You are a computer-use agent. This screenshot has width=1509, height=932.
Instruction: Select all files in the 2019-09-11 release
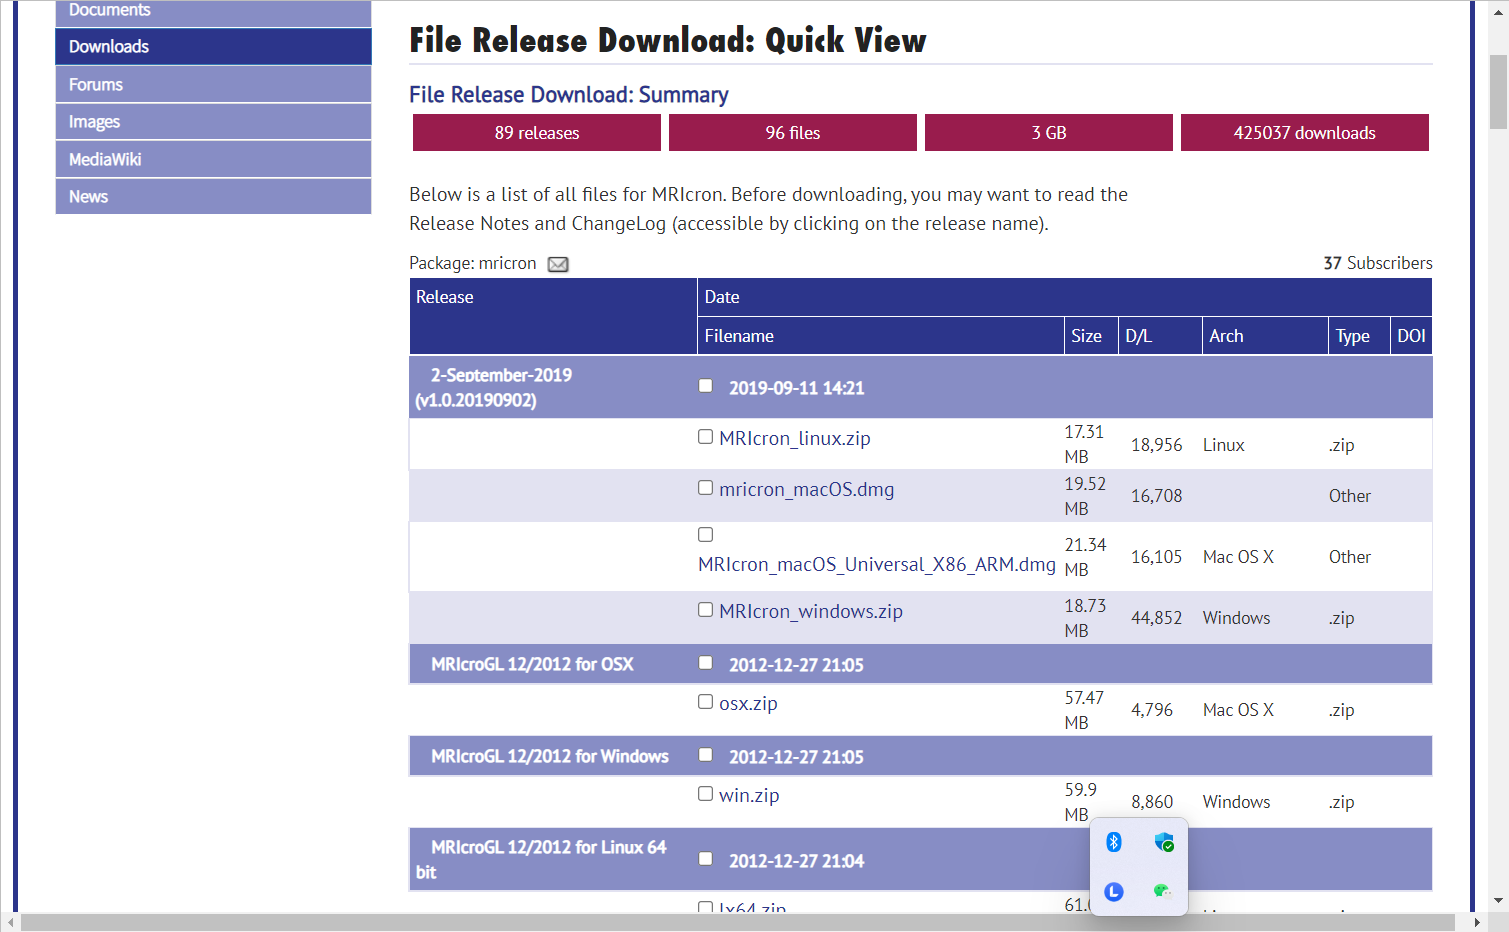tap(706, 386)
